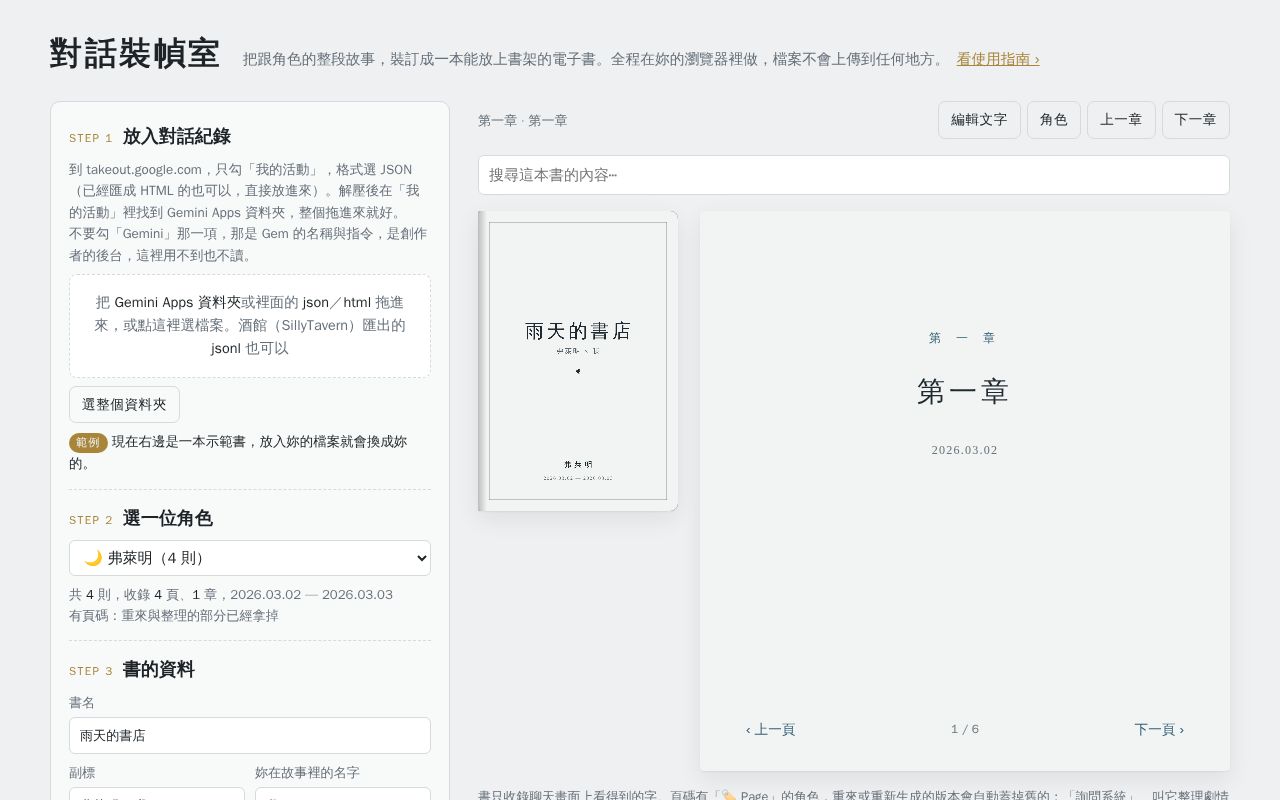The width and height of the screenshot is (1280, 800).
Task: Click the 第一章 · 第一章 breadcrumb text
Action: point(523,121)
